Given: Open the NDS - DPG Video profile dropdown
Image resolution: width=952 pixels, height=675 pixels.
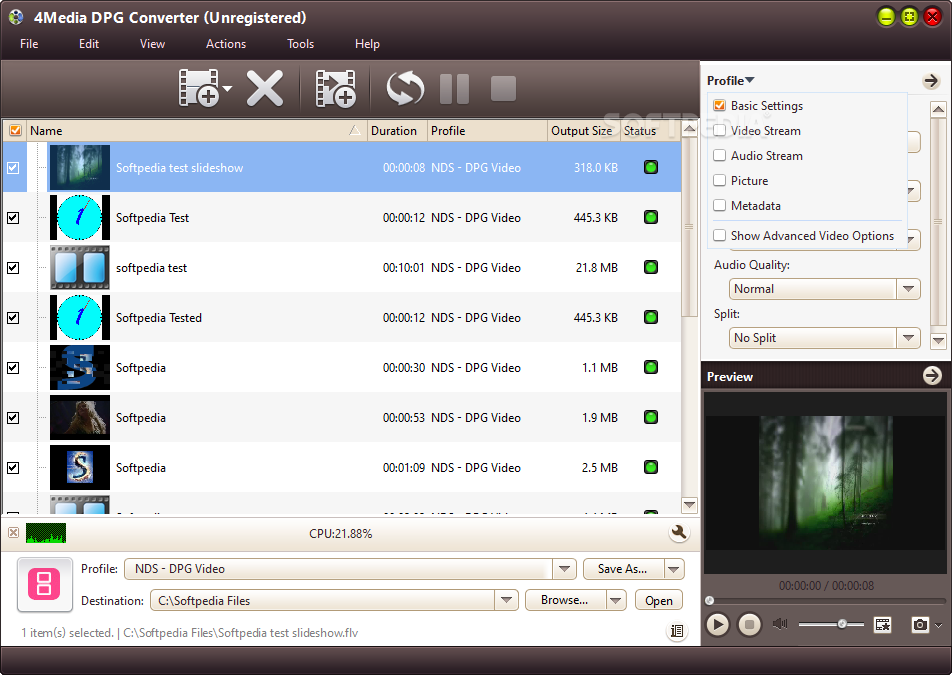Looking at the screenshot, I should click(x=564, y=569).
